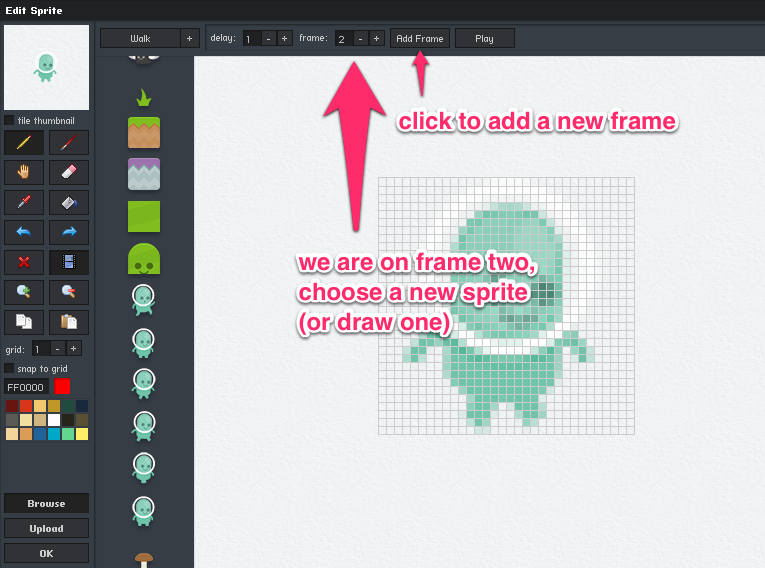
Task: Click the red X clear icon
Action: [23, 262]
